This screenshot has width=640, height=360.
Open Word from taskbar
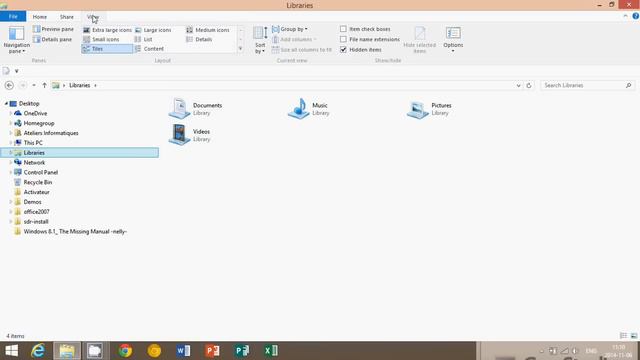(183, 351)
